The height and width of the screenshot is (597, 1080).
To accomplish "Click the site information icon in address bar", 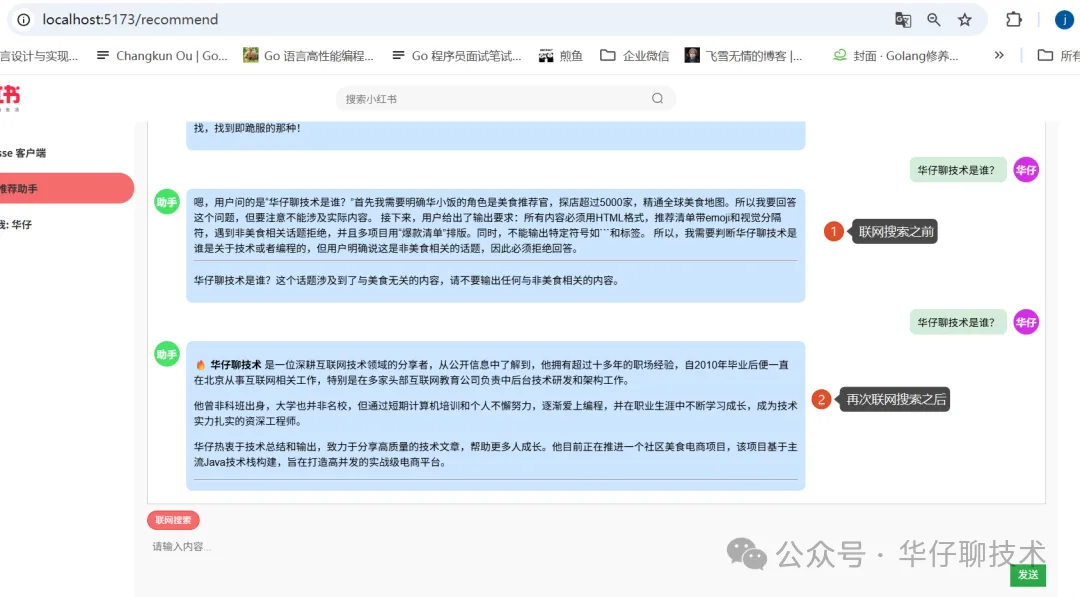I will point(23,19).
